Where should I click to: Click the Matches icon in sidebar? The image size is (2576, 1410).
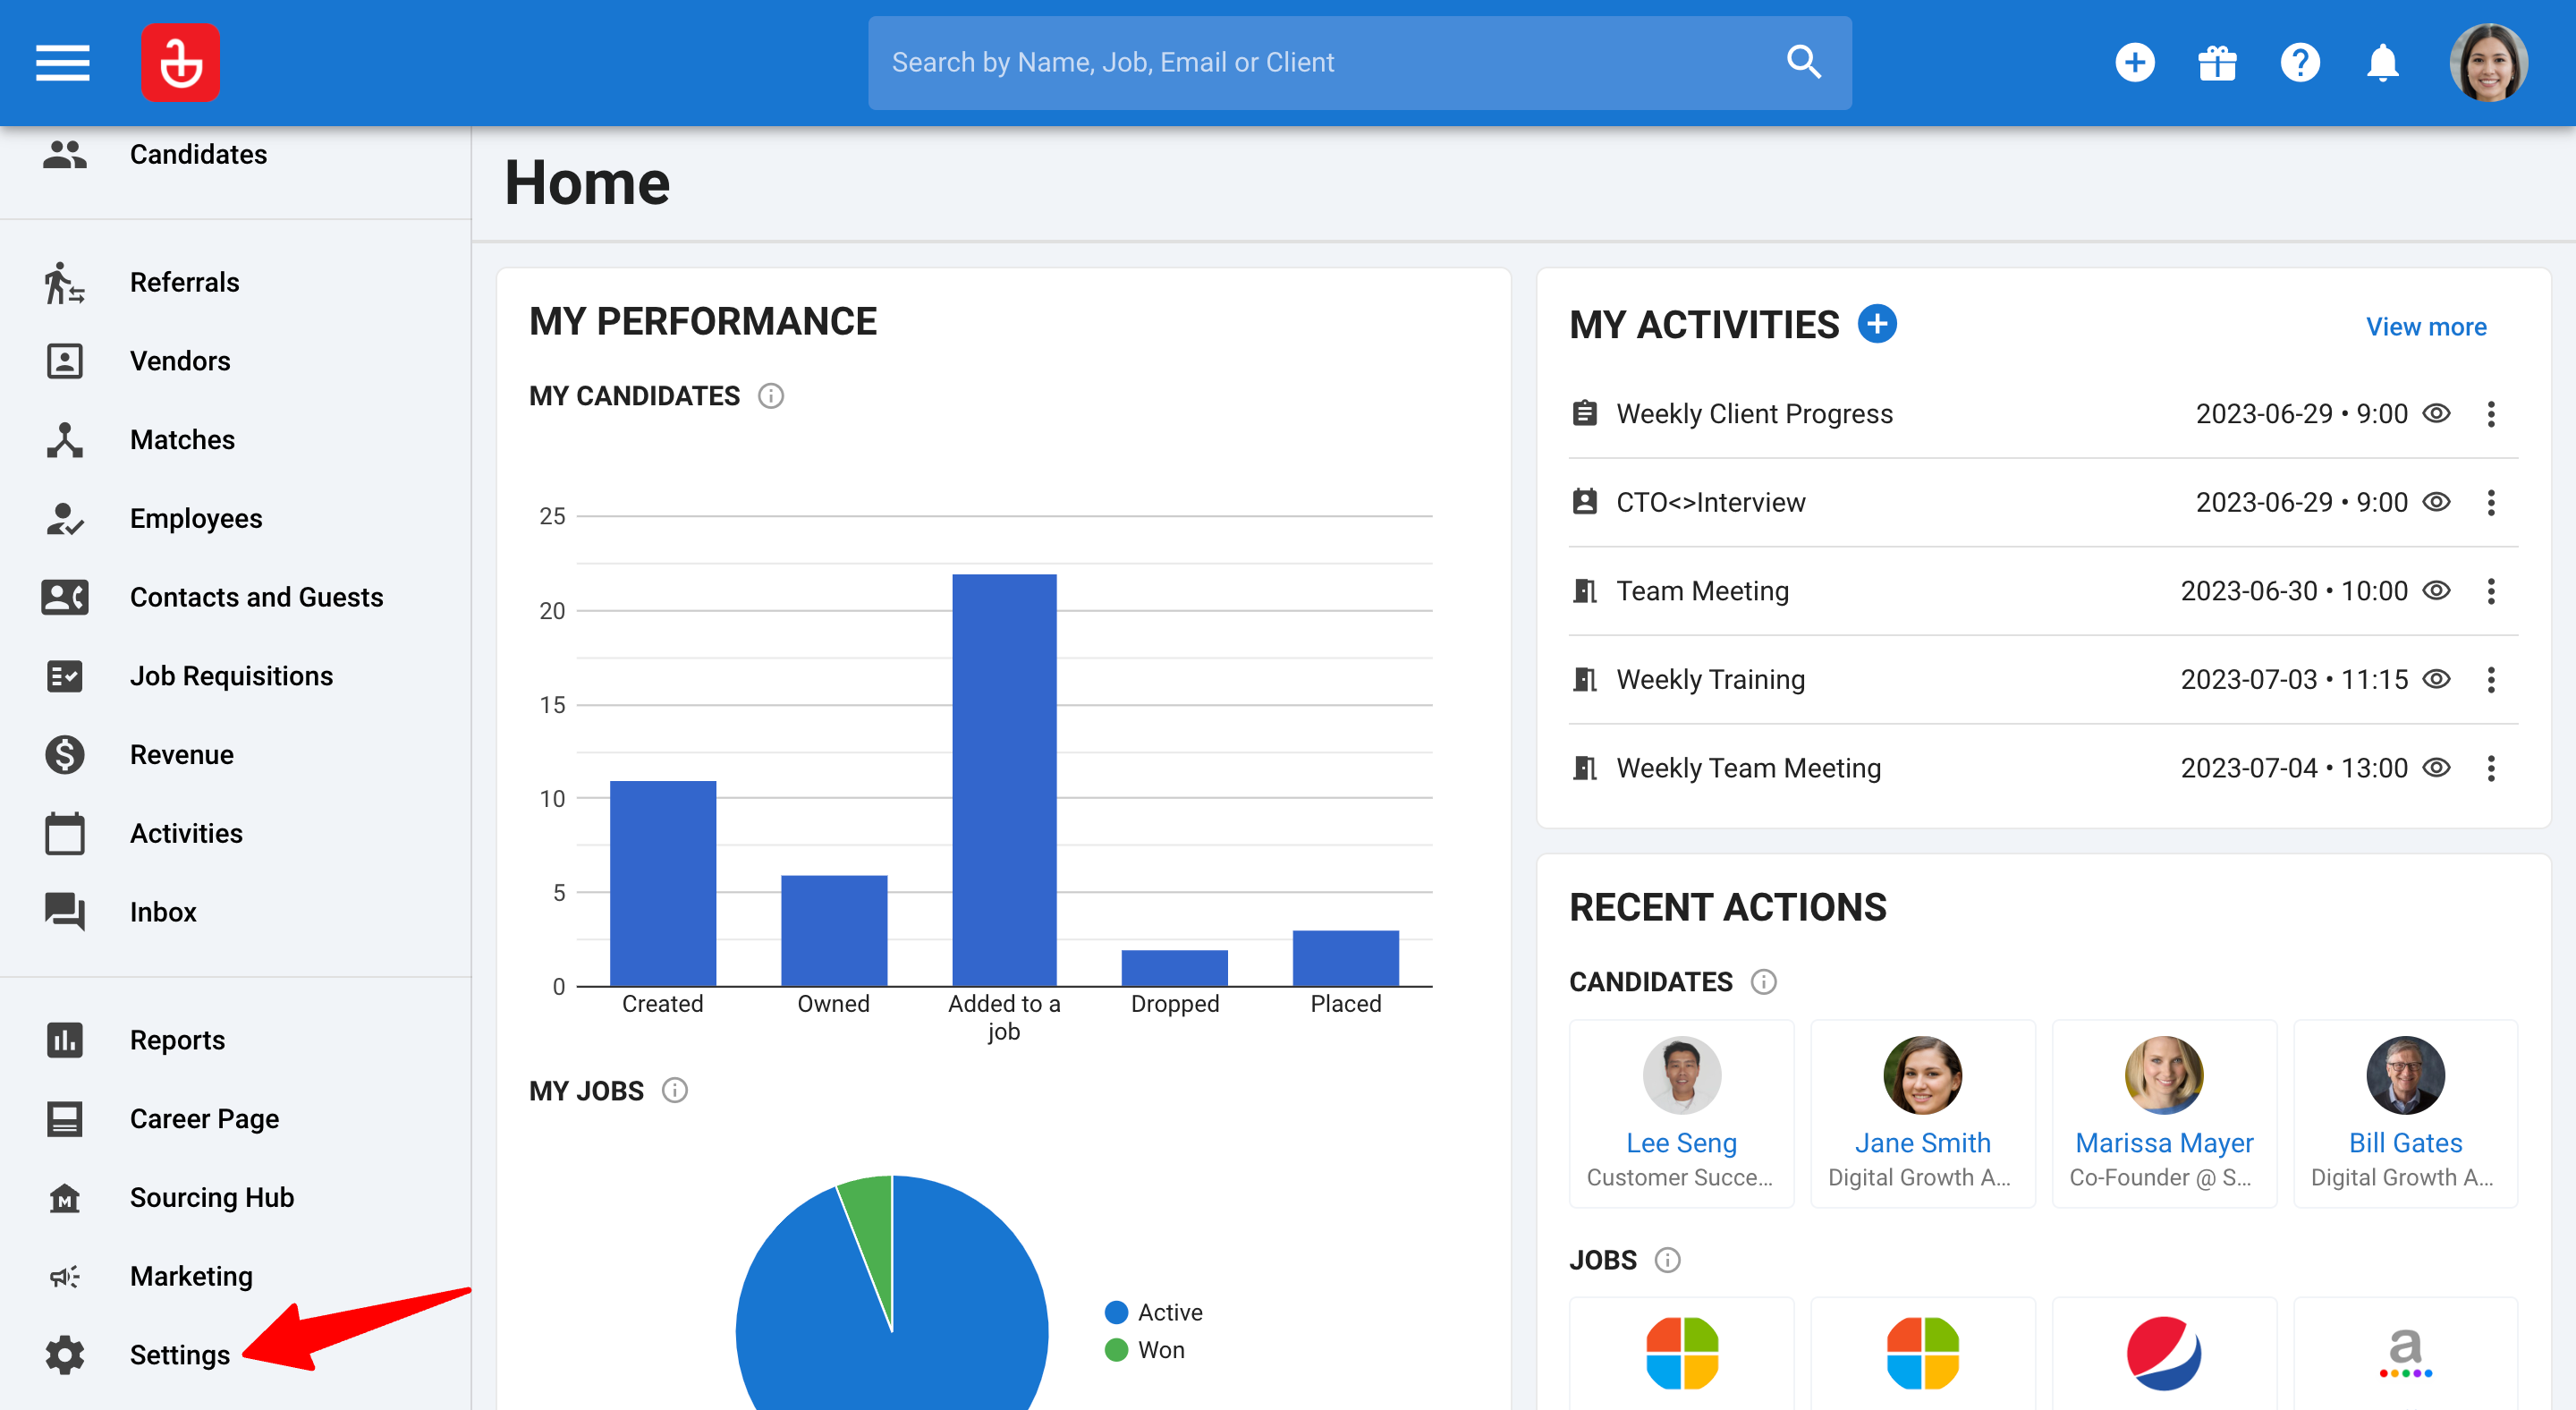tap(65, 440)
